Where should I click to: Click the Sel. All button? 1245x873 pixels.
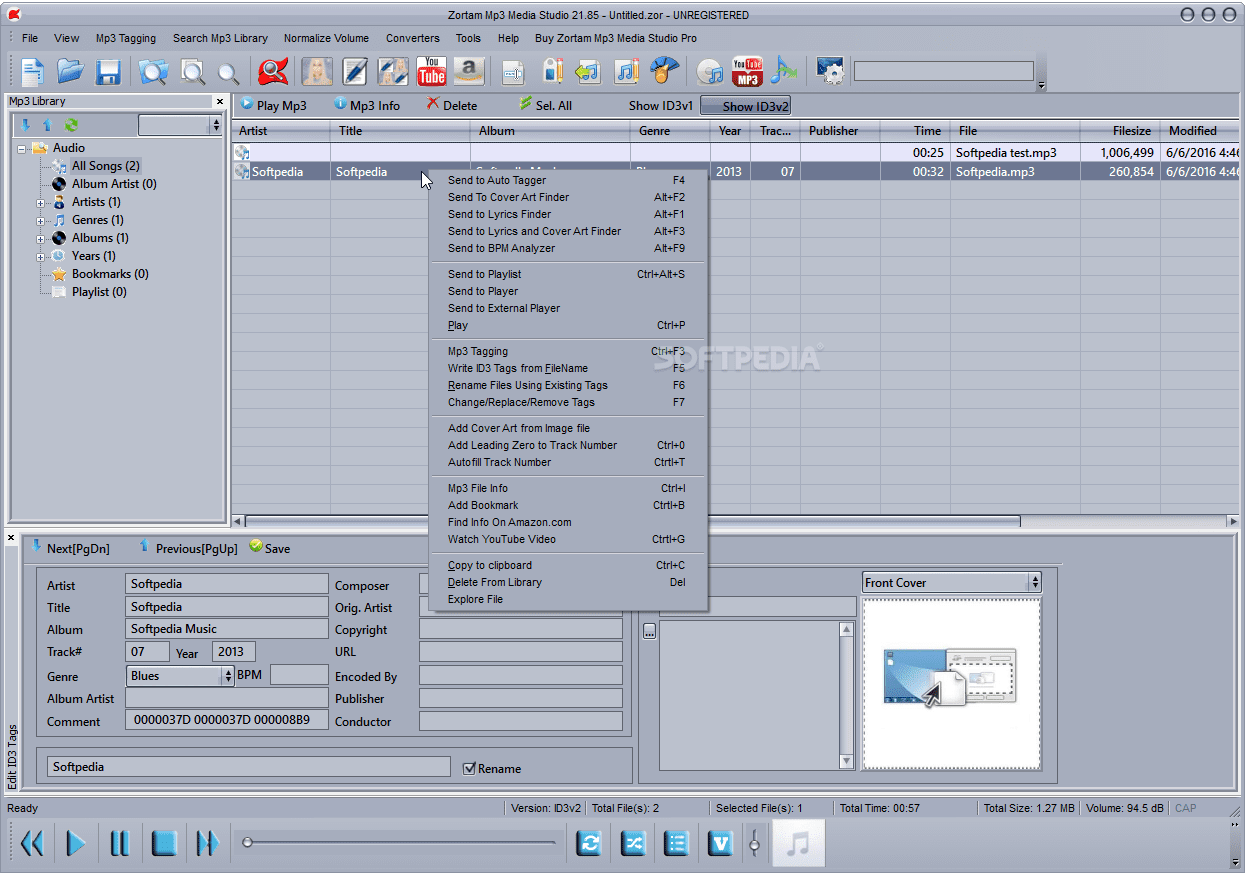tap(546, 105)
